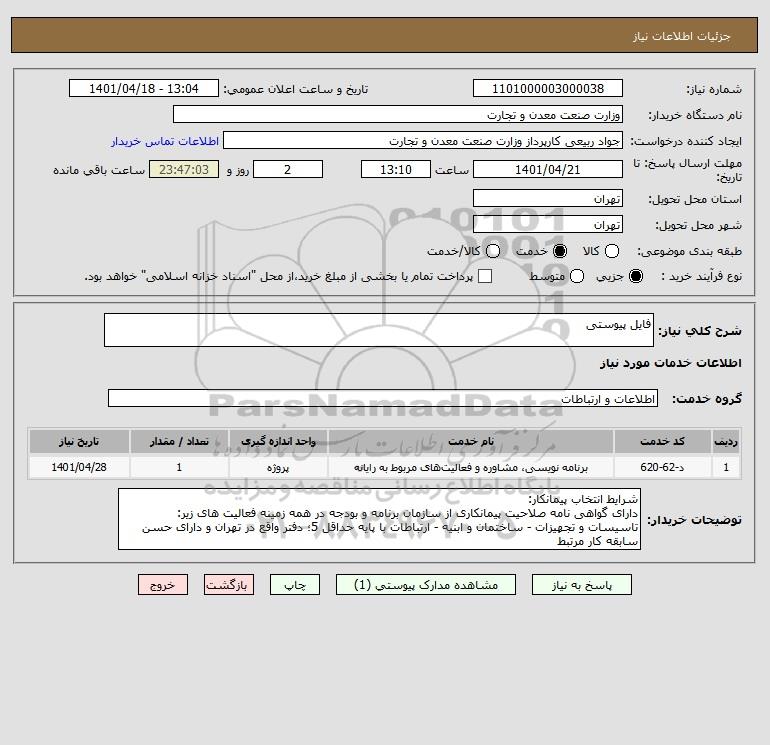
Task: Select the کالا radio button
Action: pos(611,251)
